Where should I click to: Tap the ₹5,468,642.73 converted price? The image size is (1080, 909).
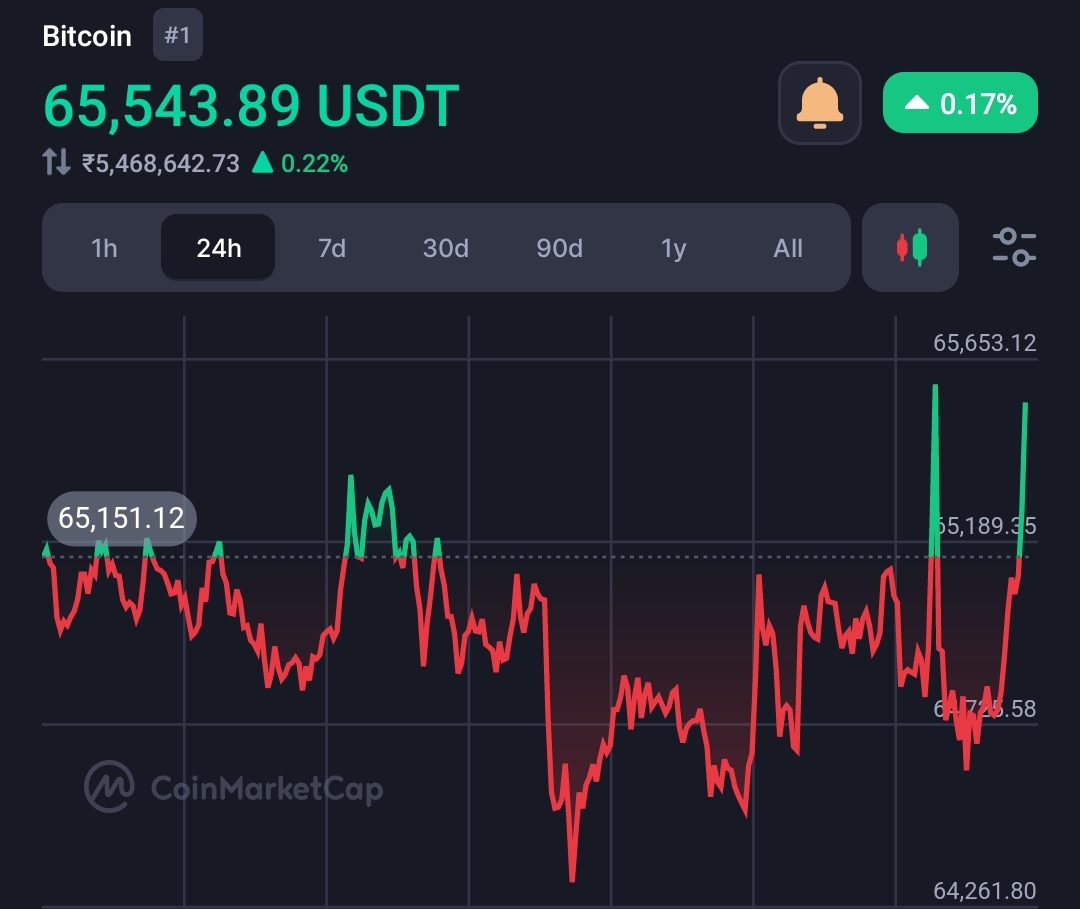160,163
